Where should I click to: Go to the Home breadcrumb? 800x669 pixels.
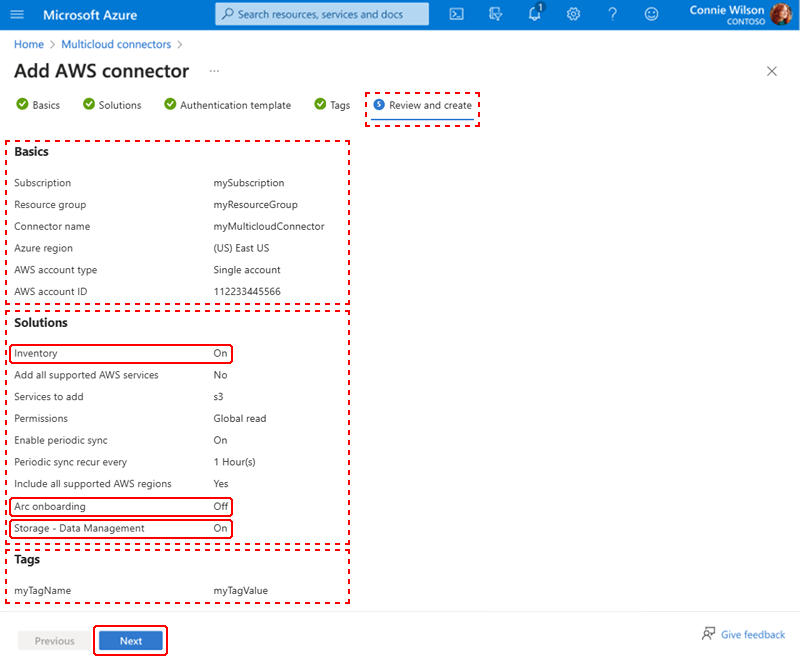(x=29, y=44)
